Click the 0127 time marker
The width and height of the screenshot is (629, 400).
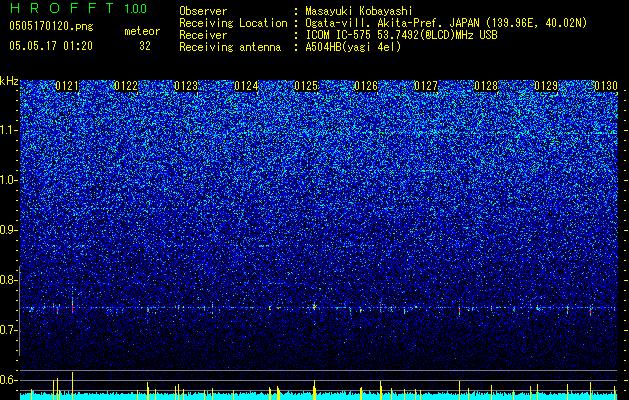(x=426, y=86)
